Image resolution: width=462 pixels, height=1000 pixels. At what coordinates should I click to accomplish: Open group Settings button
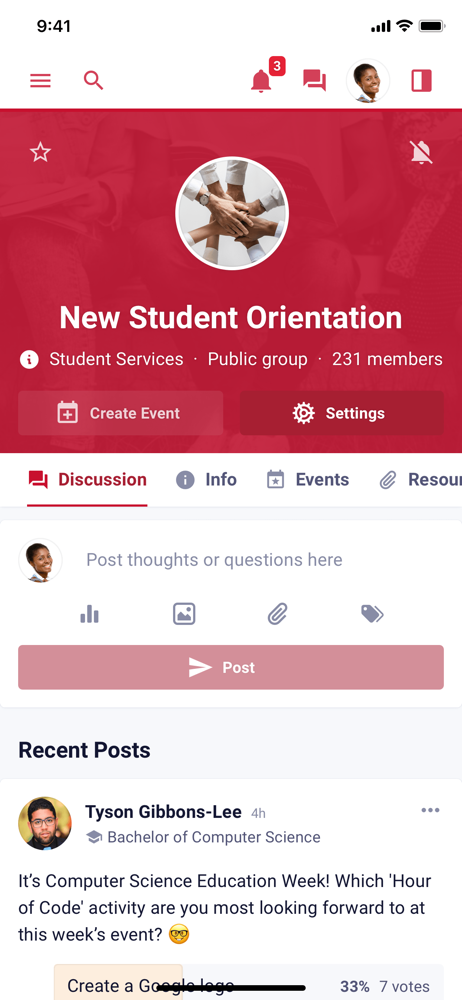[x=341, y=413]
